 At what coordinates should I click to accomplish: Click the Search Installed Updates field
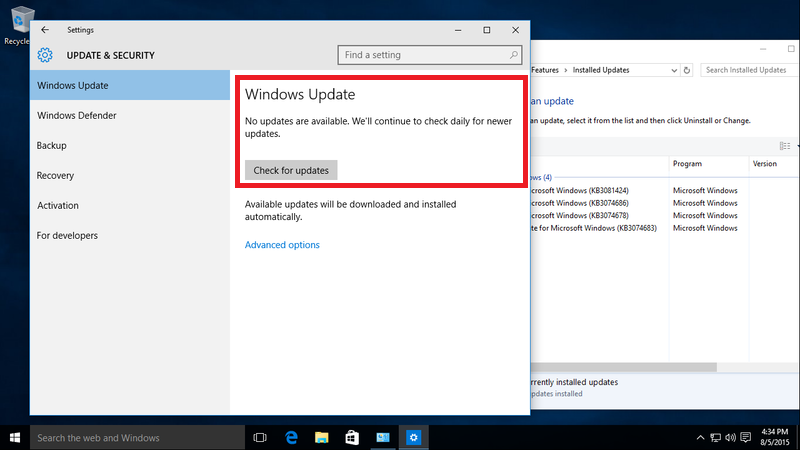(749, 70)
